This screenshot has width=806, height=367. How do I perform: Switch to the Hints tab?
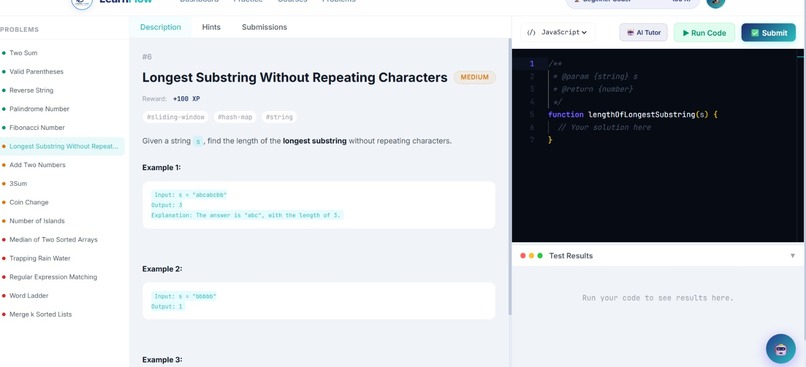pyautogui.click(x=211, y=27)
